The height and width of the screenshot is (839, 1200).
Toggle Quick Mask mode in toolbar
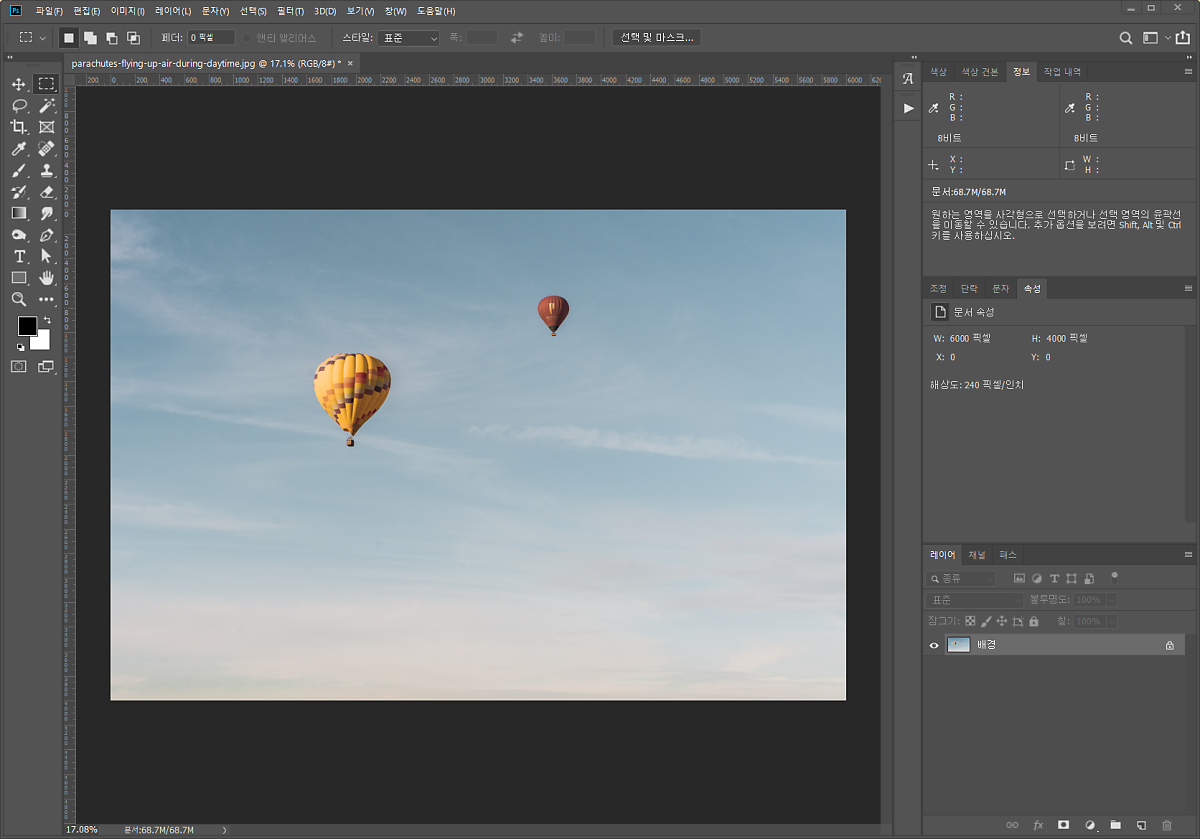[x=19, y=367]
